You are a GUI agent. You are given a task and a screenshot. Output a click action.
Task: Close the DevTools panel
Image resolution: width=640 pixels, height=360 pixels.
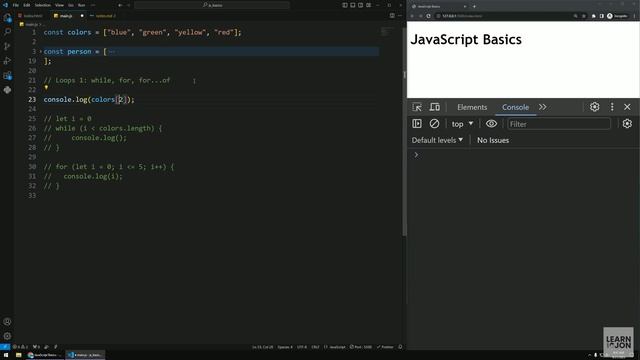point(627,107)
